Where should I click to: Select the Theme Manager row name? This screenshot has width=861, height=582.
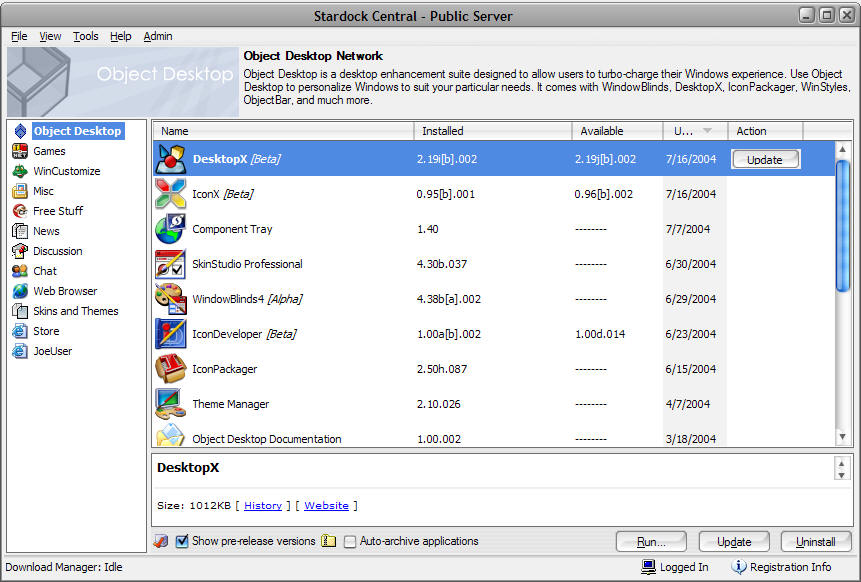tap(231, 404)
